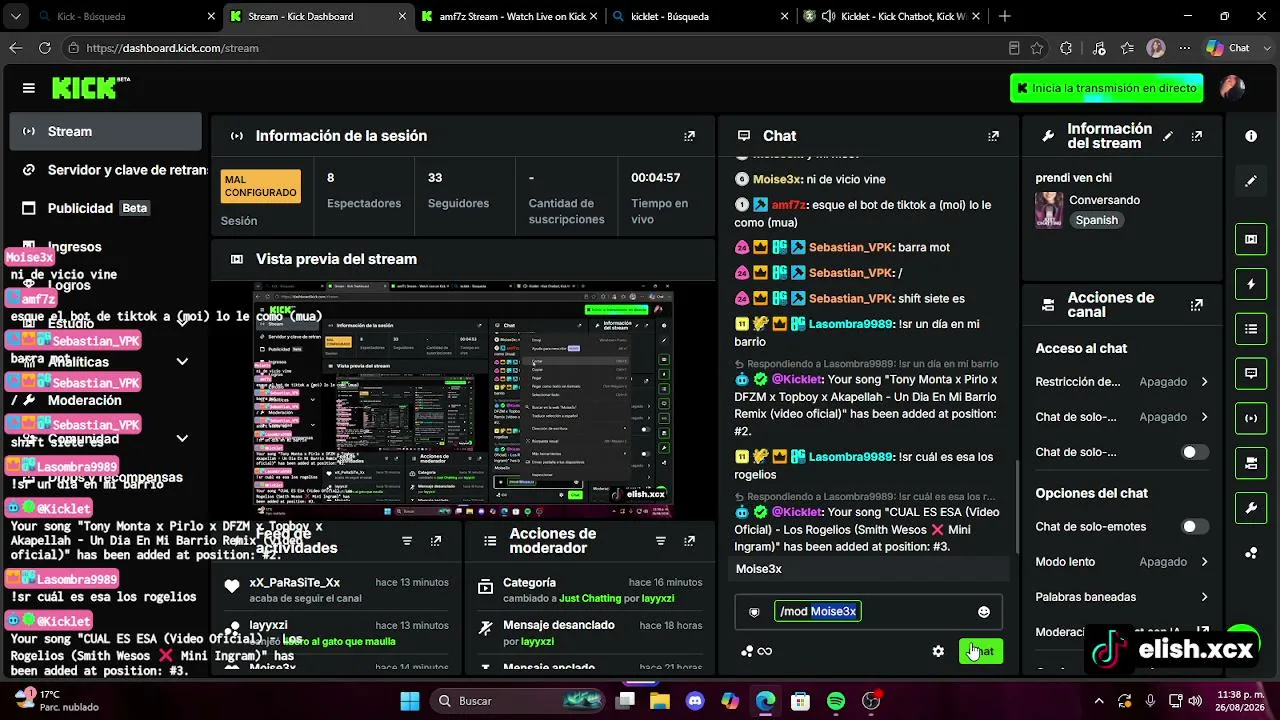The height and width of the screenshot is (720, 1280).
Task: Open the emoji picker in chat input
Action: point(984,612)
